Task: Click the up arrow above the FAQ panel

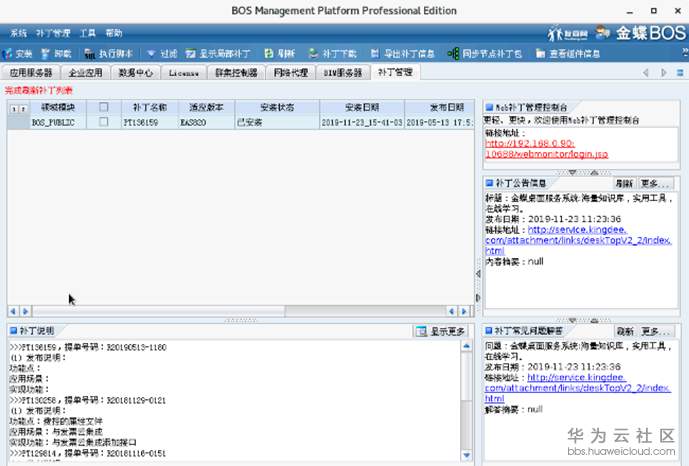Action: [594, 320]
